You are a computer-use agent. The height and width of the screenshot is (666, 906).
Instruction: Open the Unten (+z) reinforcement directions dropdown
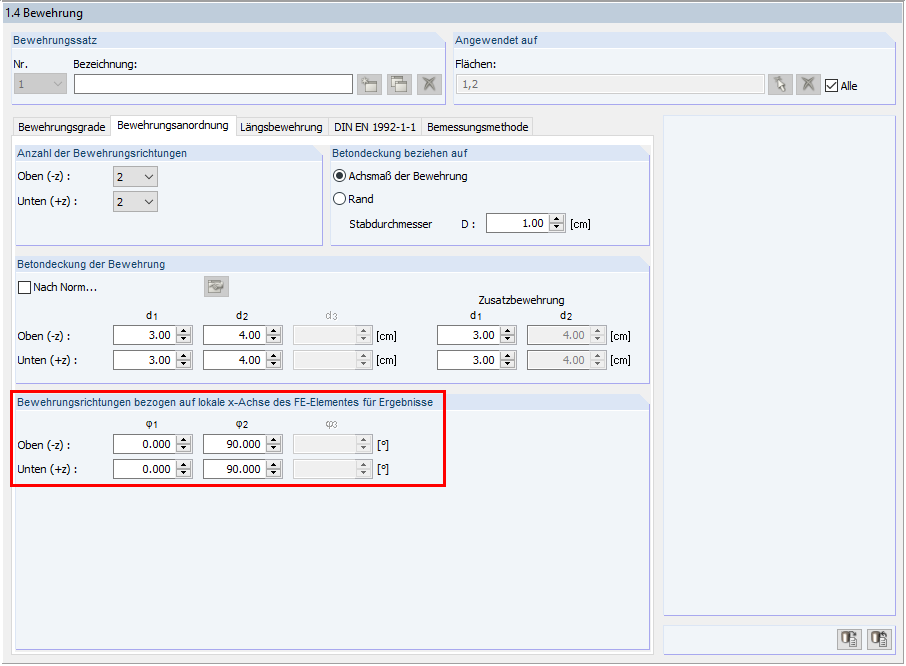pos(146,201)
